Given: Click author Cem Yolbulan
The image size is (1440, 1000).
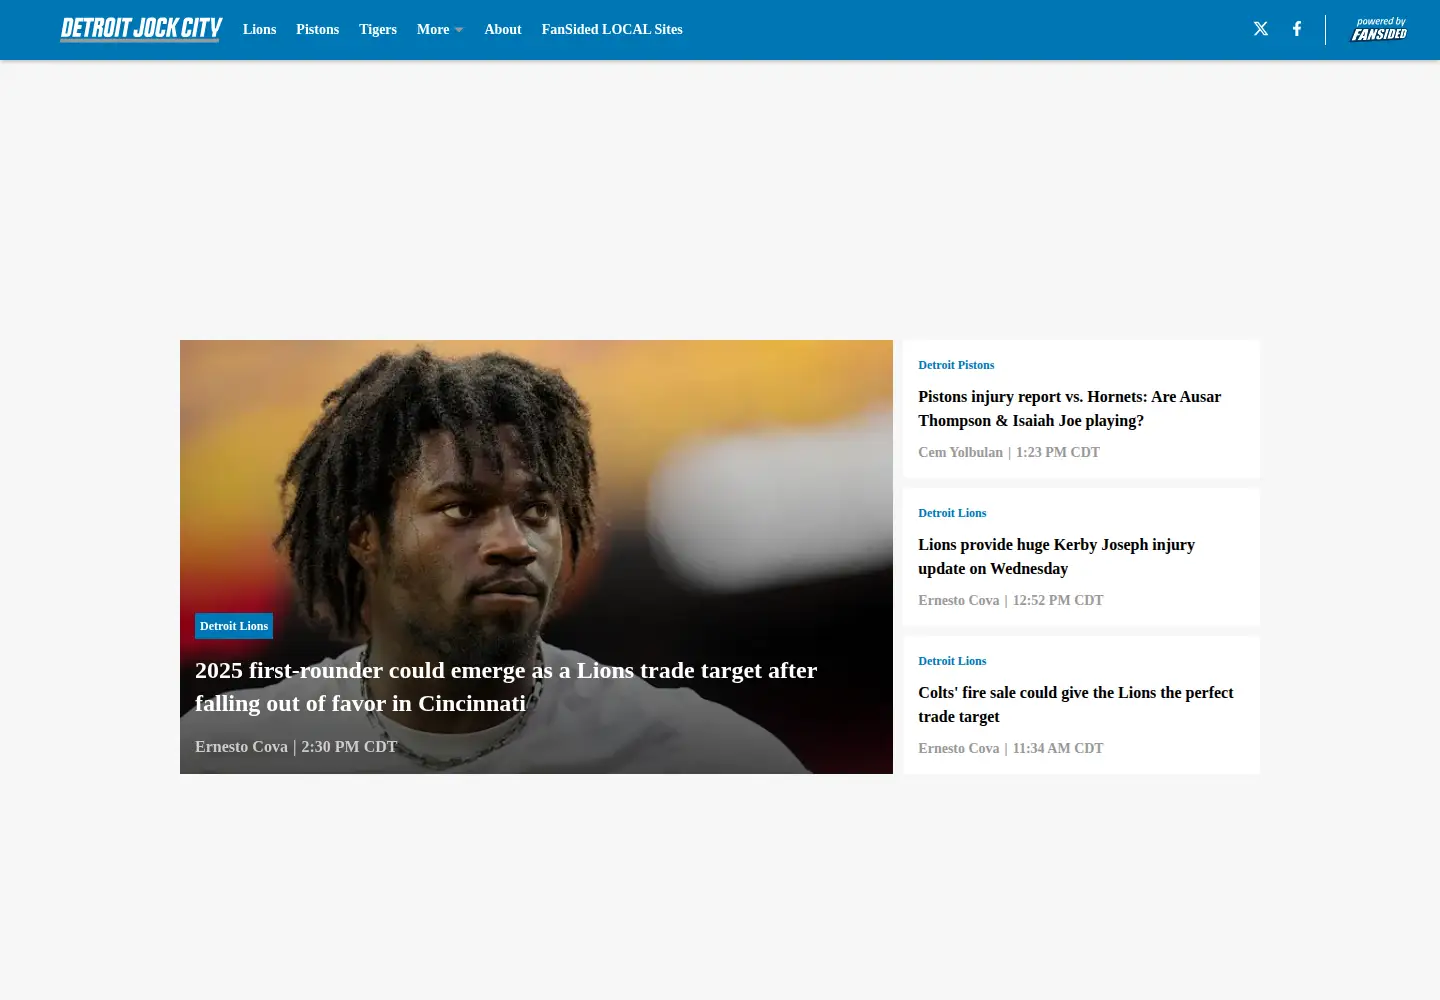Looking at the screenshot, I should (960, 452).
